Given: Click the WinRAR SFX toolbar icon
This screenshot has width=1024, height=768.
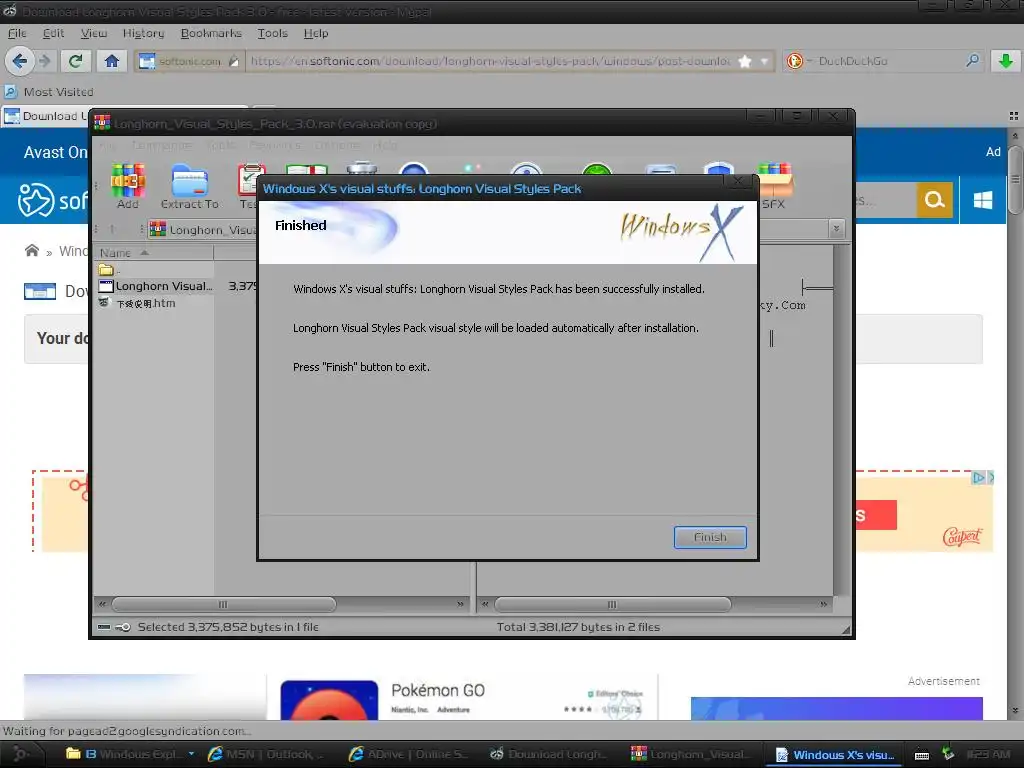Looking at the screenshot, I should (773, 186).
